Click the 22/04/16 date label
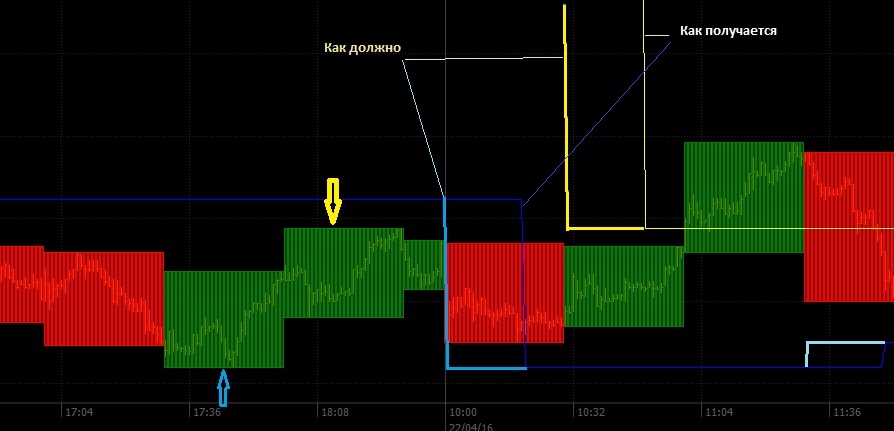 [471, 424]
